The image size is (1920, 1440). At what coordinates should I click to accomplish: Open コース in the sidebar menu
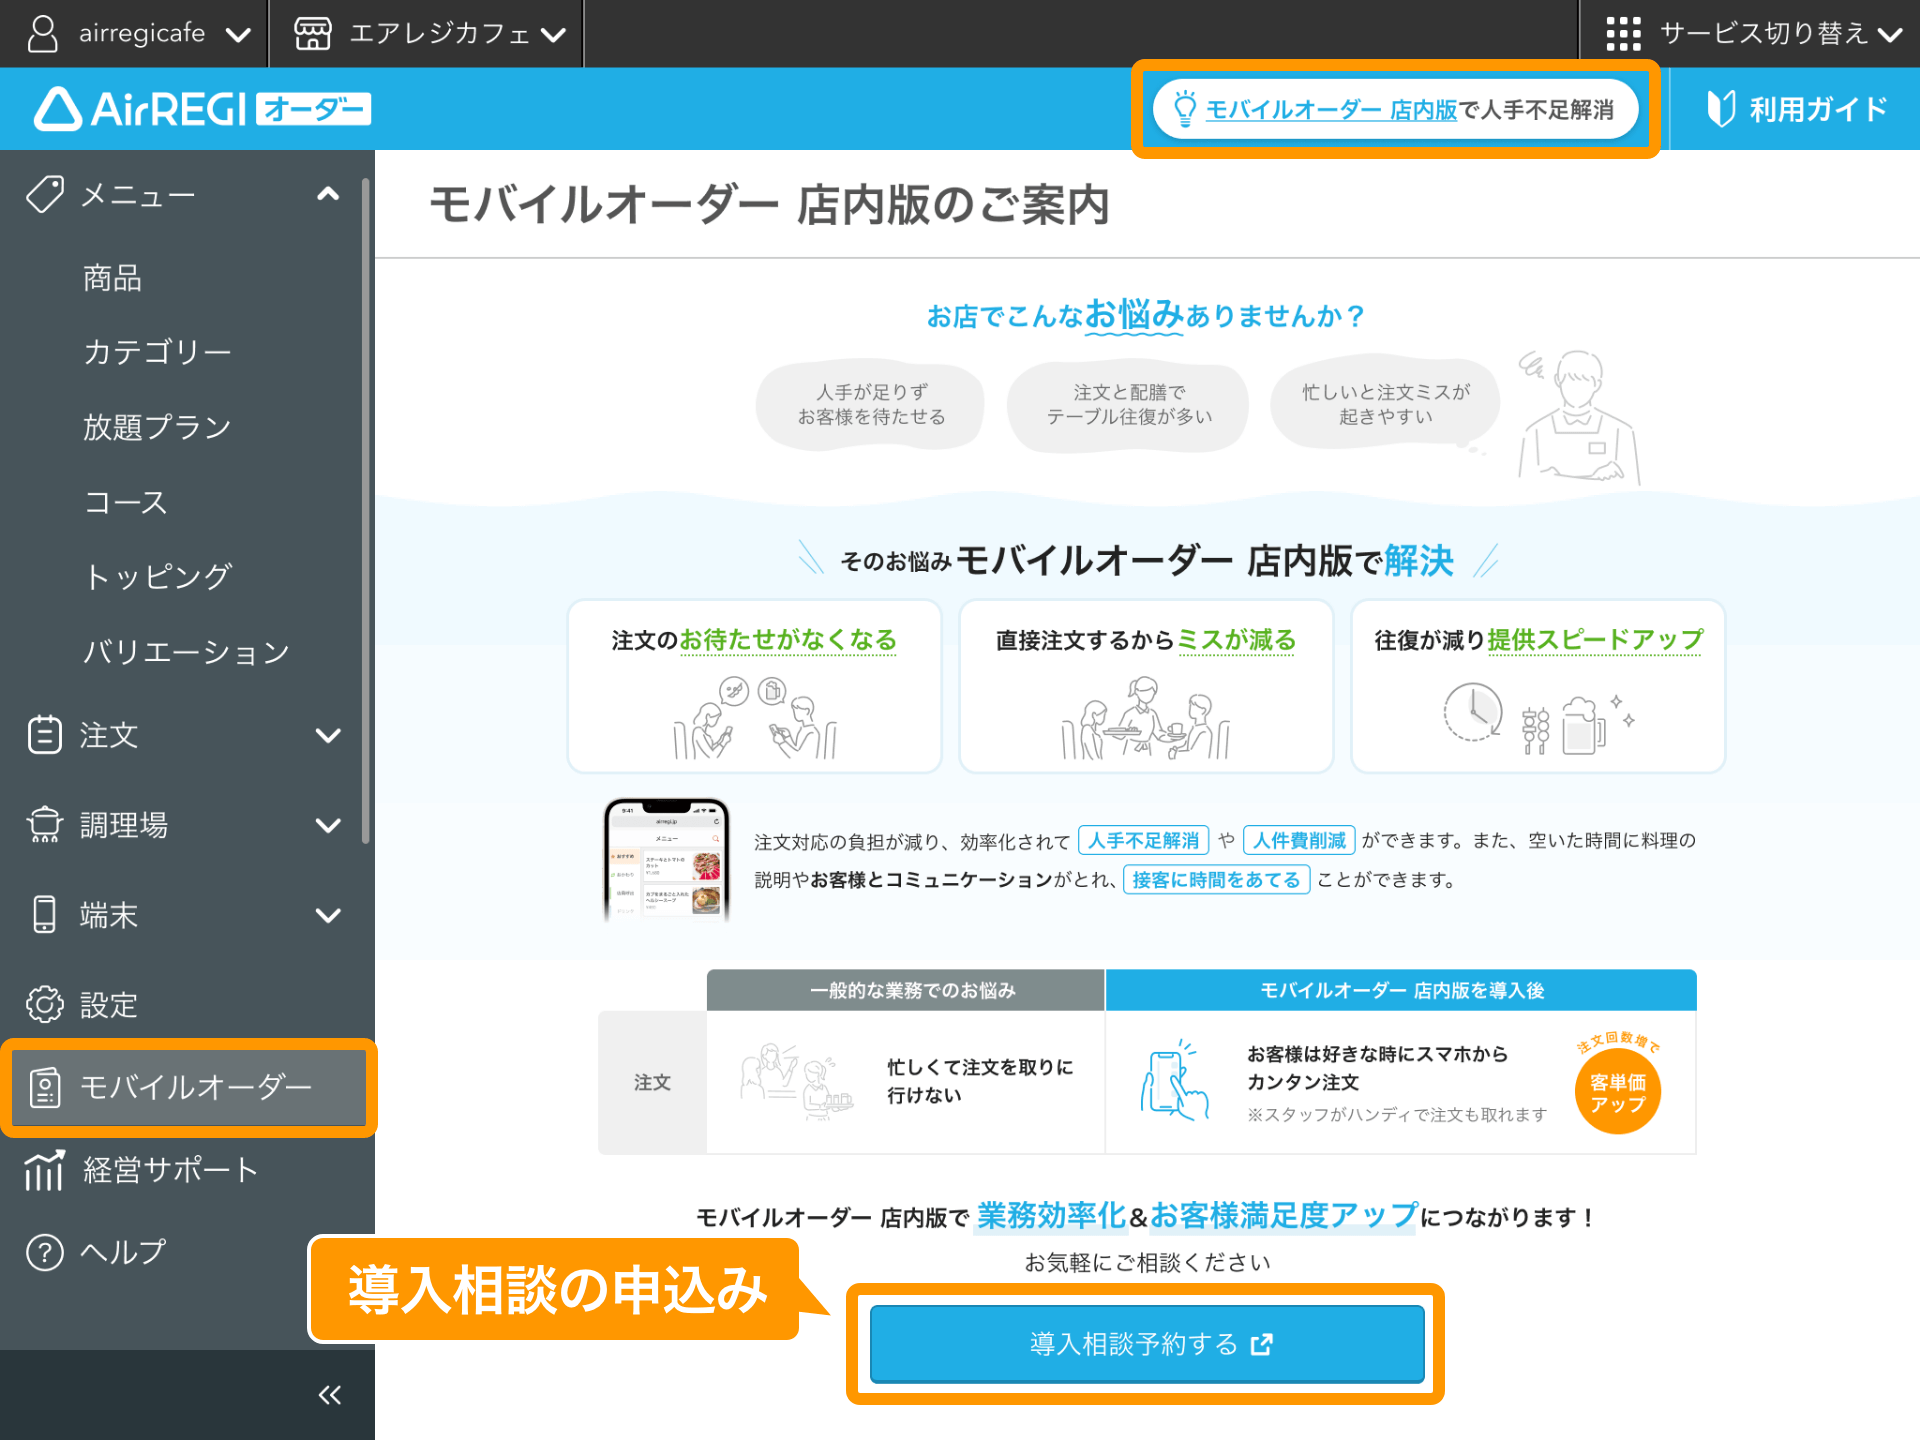[x=125, y=502]
